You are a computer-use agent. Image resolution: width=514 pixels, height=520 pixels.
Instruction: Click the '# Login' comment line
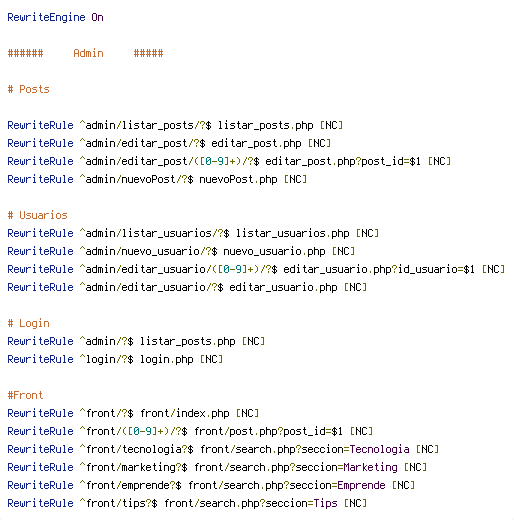(28, 323)
